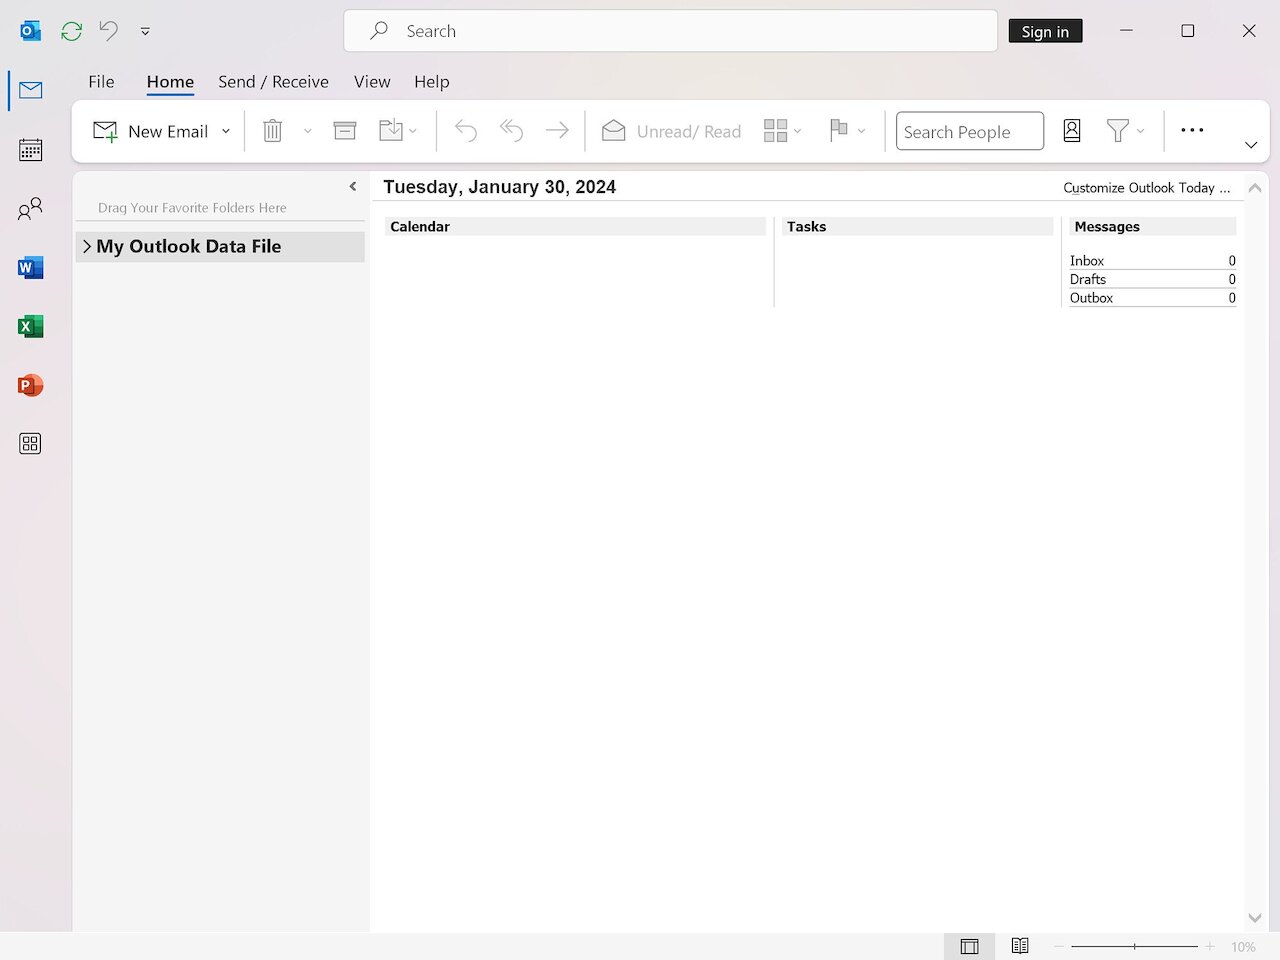Click the Send/Receive All Folders icon
1280x960 pixels.
click(71, 31)
